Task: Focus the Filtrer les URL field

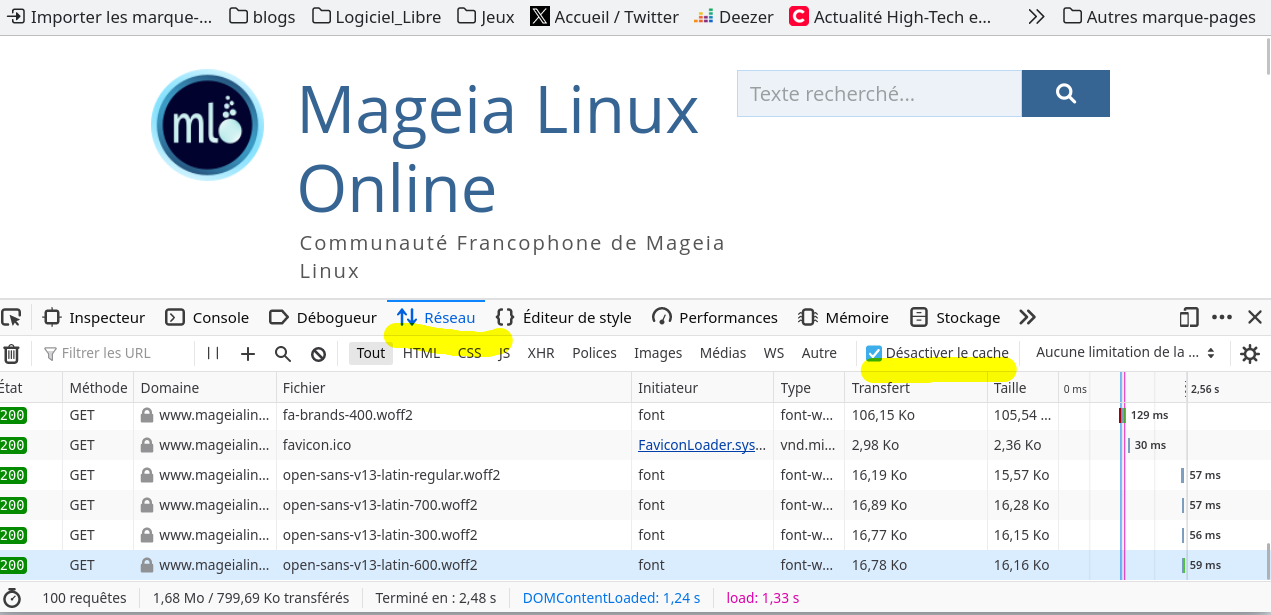Action: tap(115, 353)
